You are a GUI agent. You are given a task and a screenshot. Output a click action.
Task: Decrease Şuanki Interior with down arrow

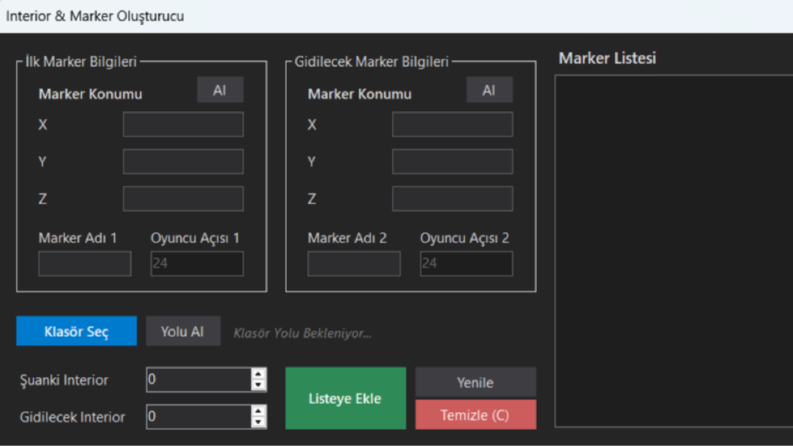tap(258, 385)
